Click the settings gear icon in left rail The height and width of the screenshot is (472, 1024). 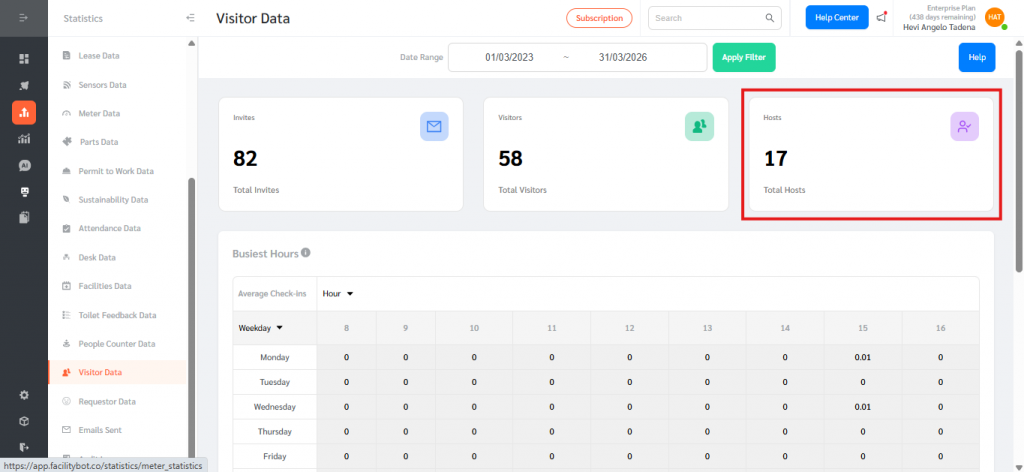tap(24, 395)
